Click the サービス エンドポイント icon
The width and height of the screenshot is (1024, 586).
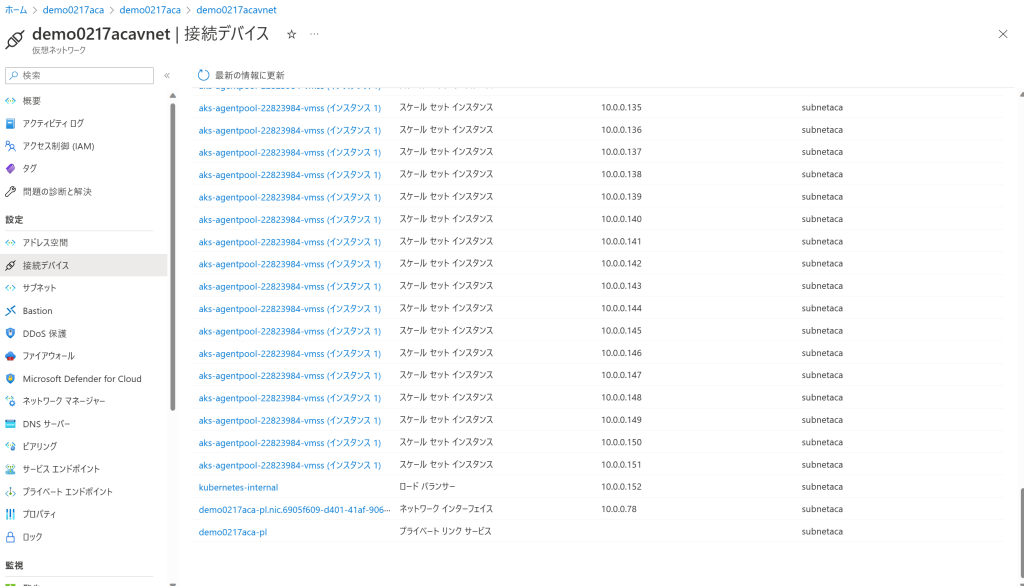(x=10, y=469)
